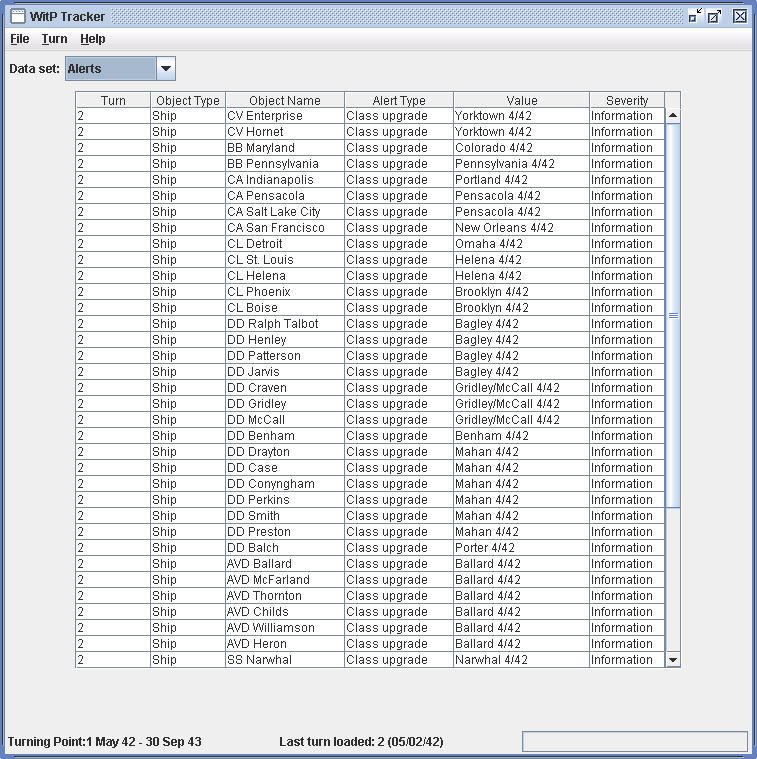Select the DD Balch cell

285,547
